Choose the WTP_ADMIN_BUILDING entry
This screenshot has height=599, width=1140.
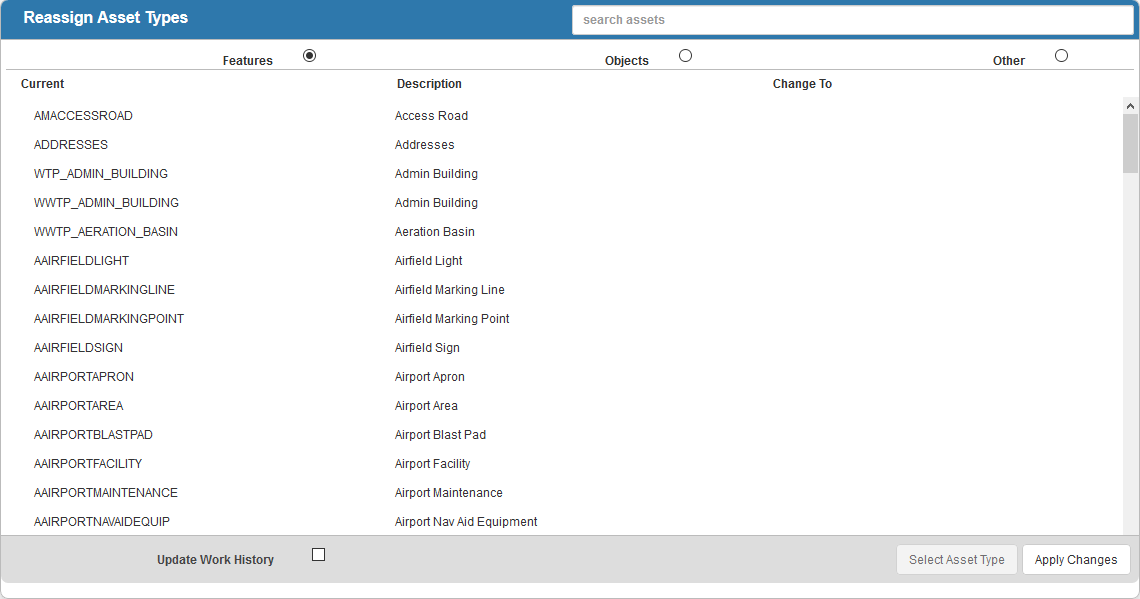coord(101,174)
